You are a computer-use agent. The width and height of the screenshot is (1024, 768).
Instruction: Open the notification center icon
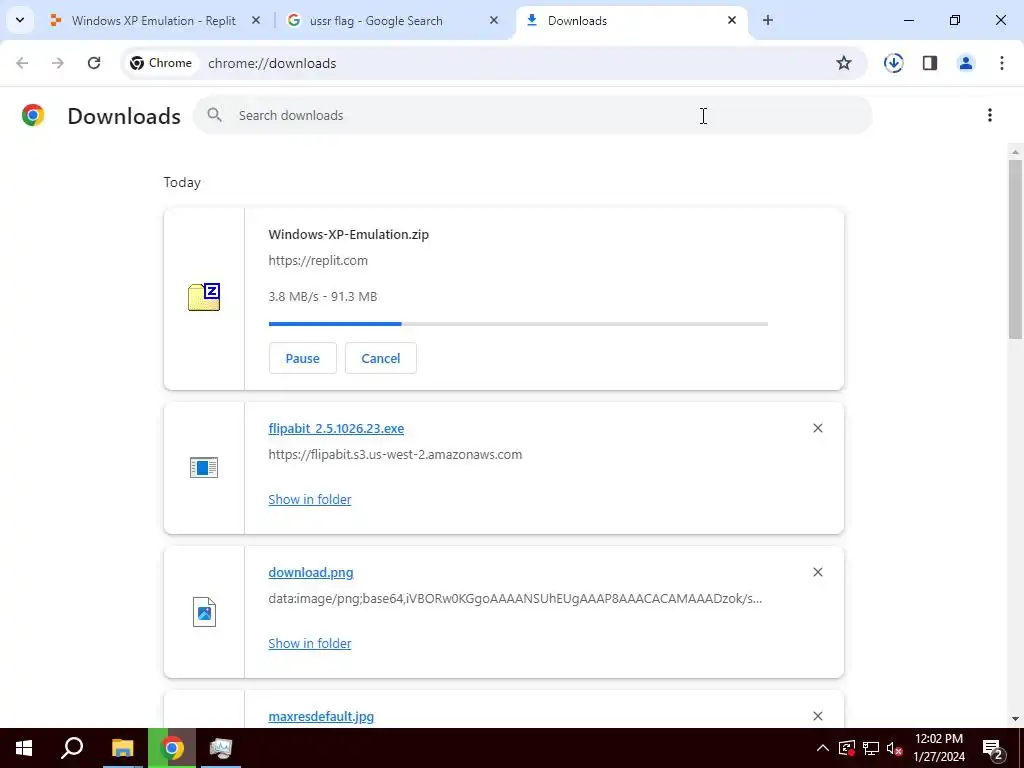pos(993,748)
